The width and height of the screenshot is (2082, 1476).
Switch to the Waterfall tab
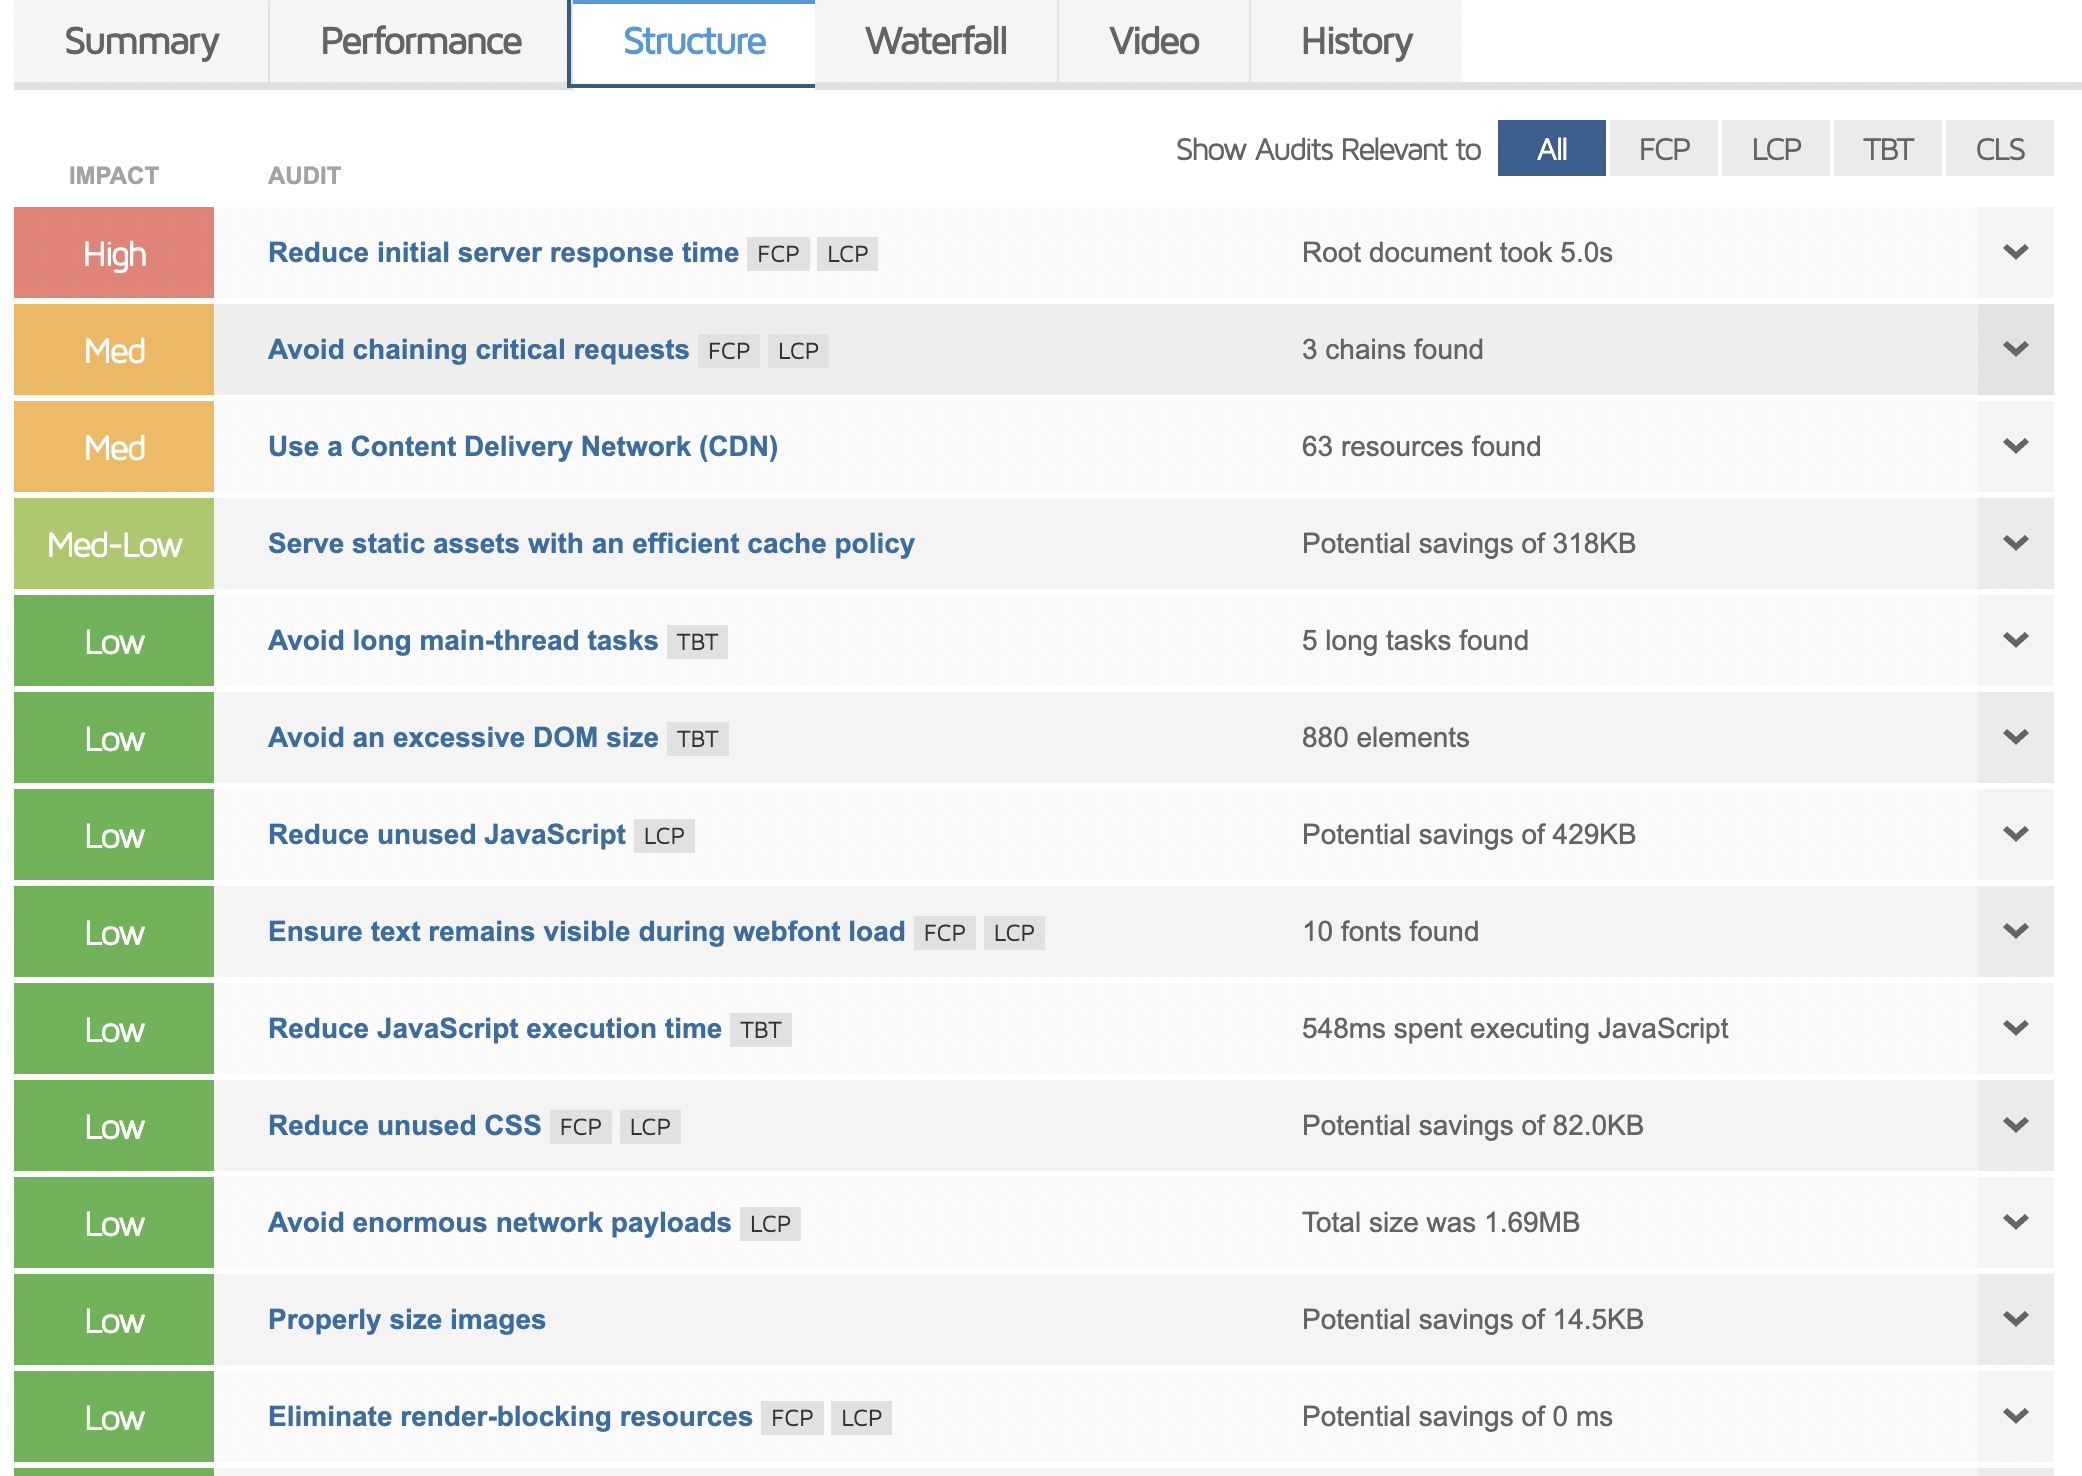click(x=936, y=42)
